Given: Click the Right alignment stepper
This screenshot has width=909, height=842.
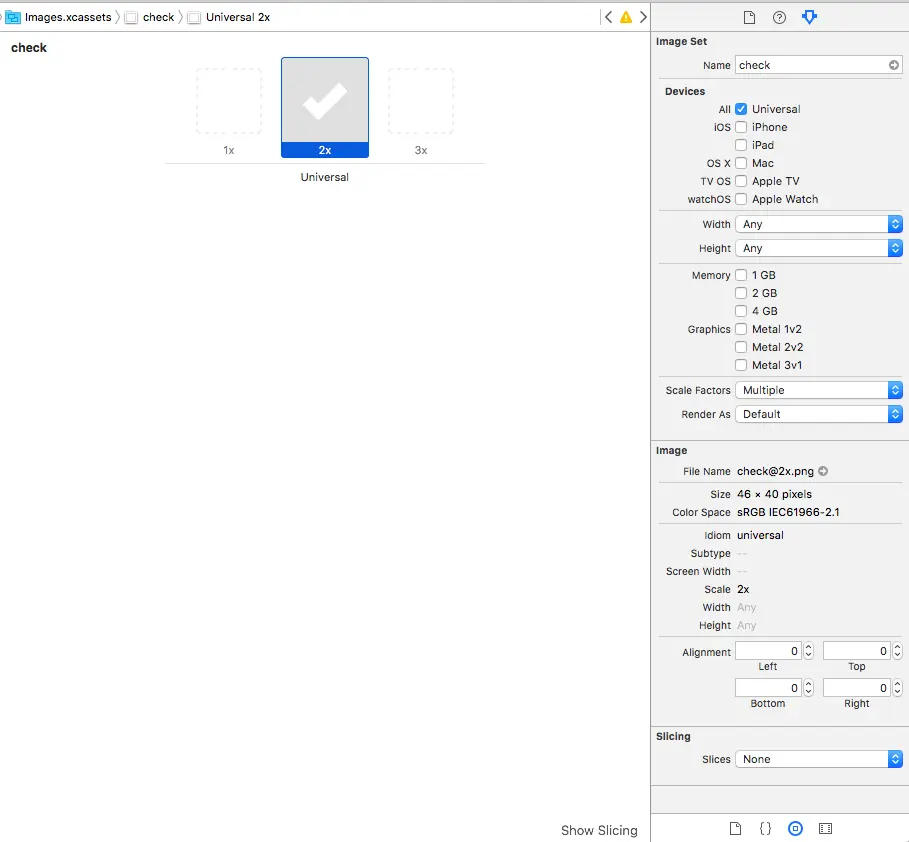Looking at the screenshot, I should (897, 688).
